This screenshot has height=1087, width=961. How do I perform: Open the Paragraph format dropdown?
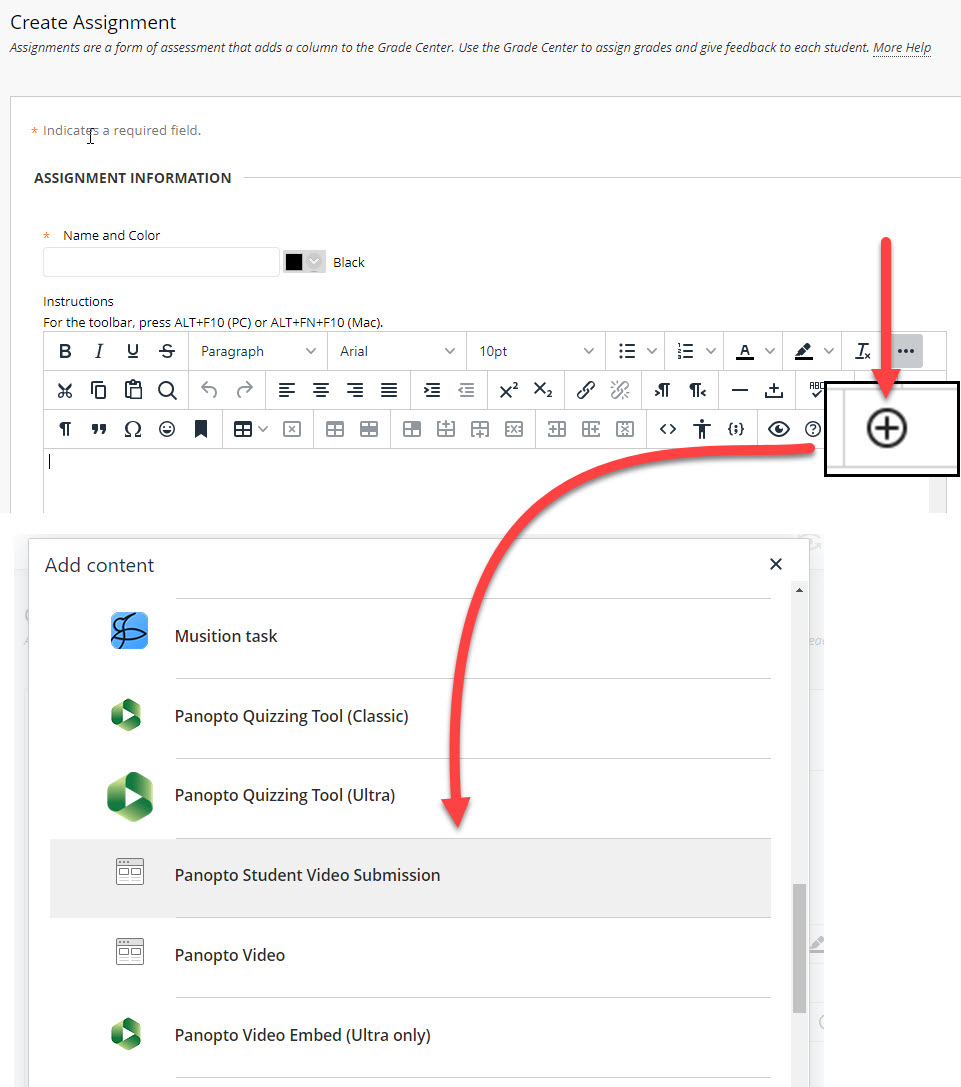258,351
